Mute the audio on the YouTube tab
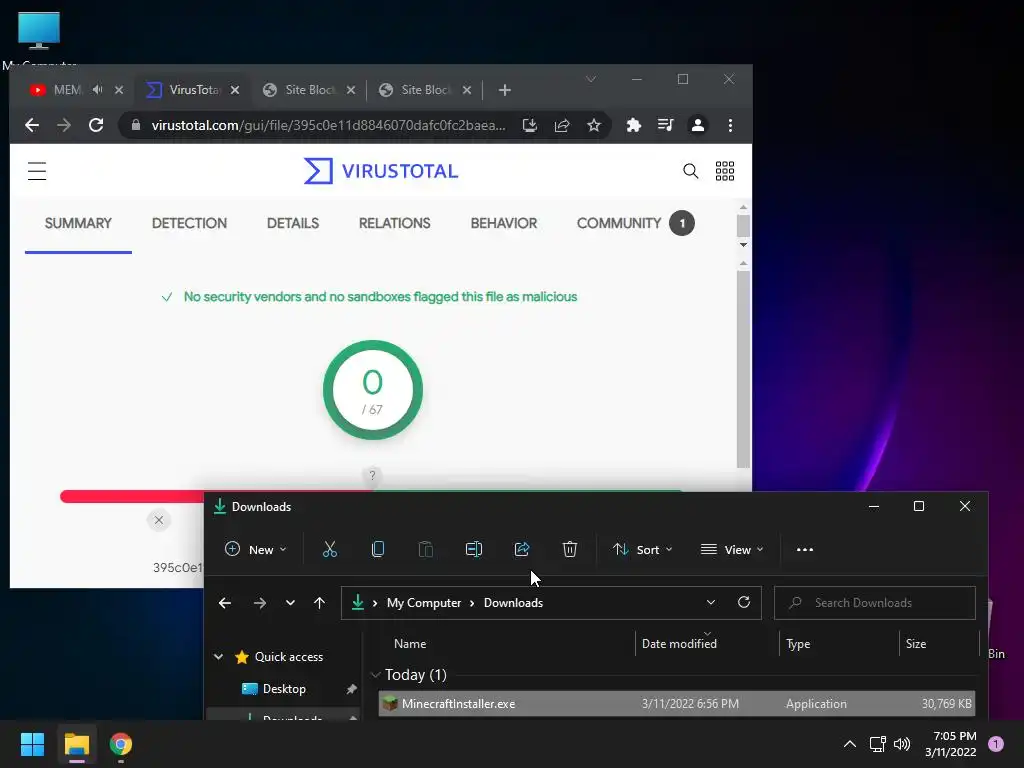The width and height of the screenshot is (1024, 768). click(97, 89)
